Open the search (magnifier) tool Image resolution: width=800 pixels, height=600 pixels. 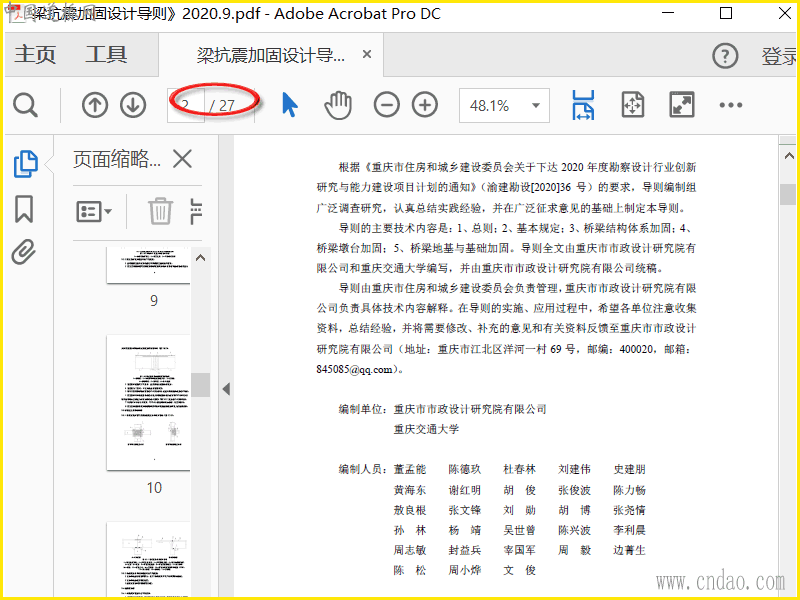(25, 106)
